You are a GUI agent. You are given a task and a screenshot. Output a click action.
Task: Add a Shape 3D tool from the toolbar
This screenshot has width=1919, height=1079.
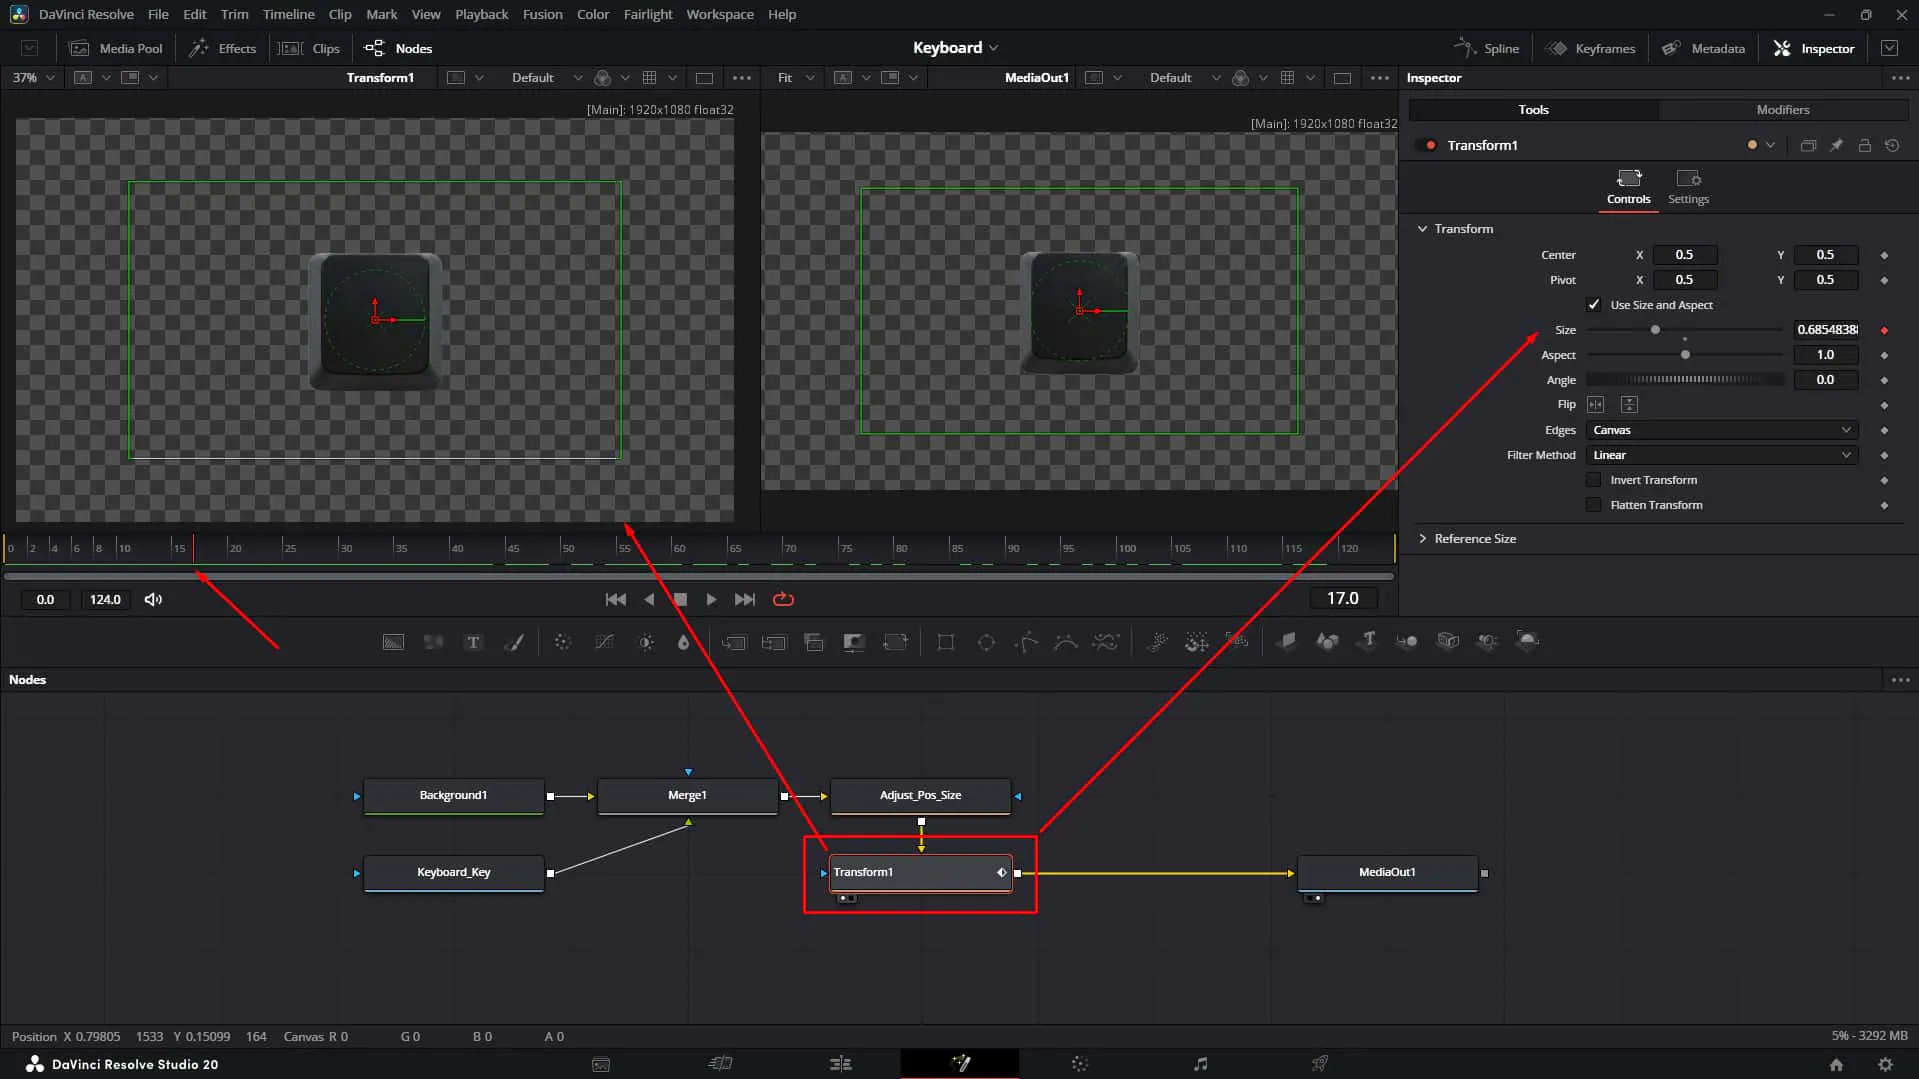[x=1327, y=642]
